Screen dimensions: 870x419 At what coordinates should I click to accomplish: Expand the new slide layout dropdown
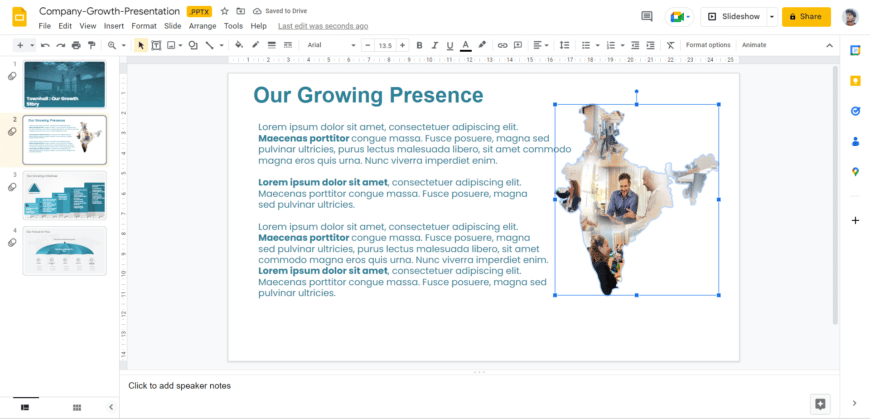[x=33, y=45]
